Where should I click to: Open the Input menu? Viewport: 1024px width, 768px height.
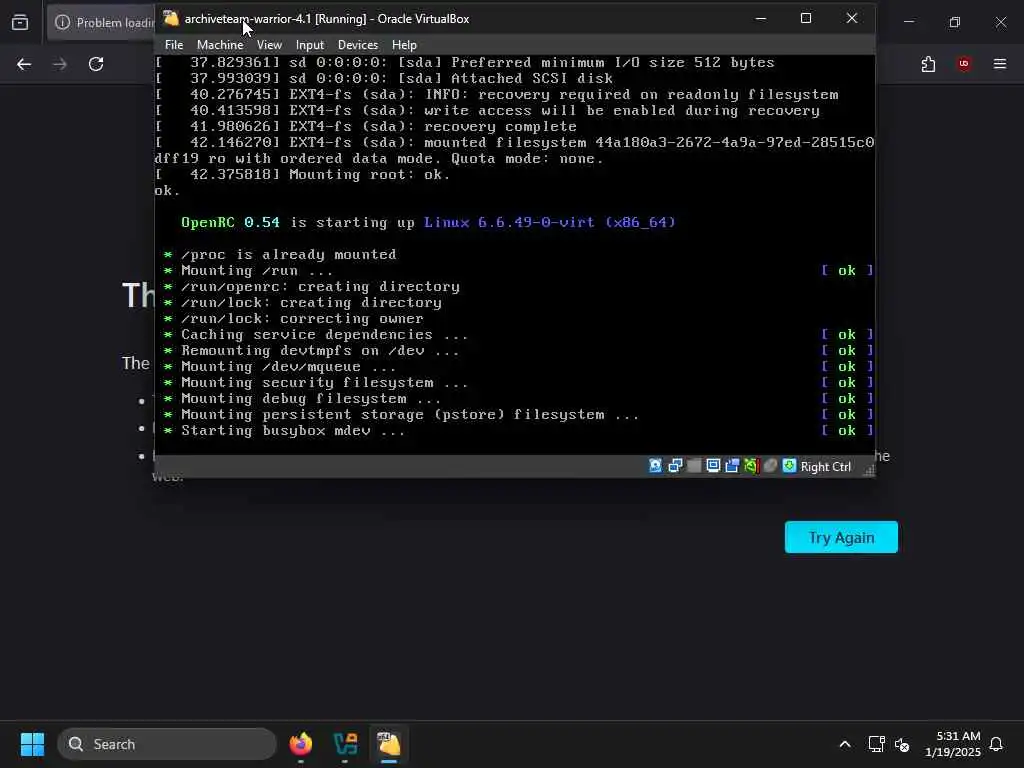pyautogui.click(x=310, y=45)
